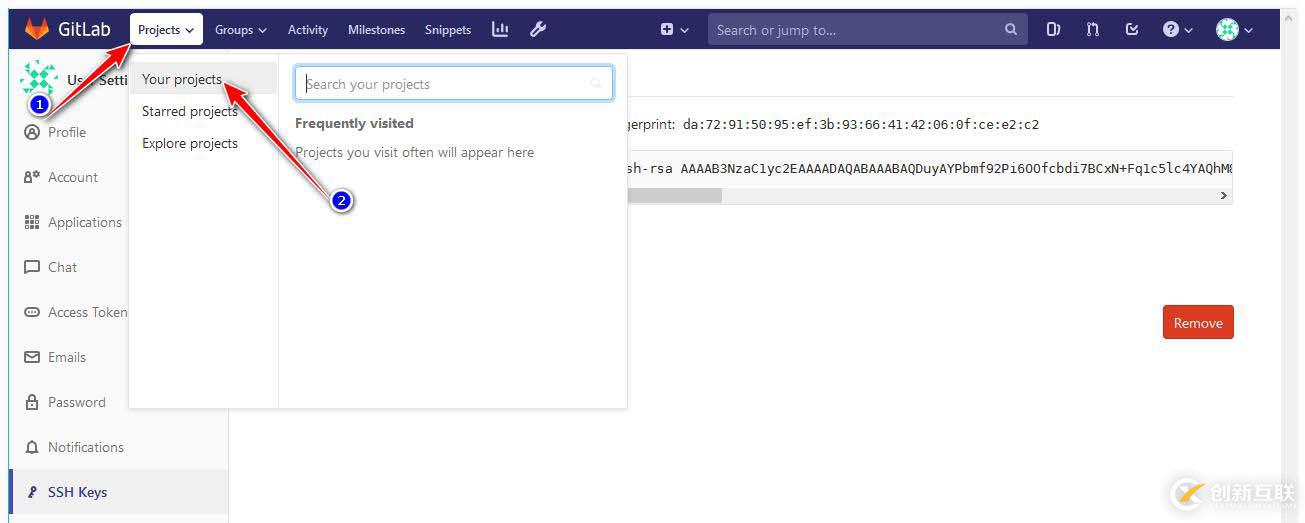Viewport: 1305px width, 523px height.
Task: Click the SSH Keys key icon
Action: [x=32, y=492]
